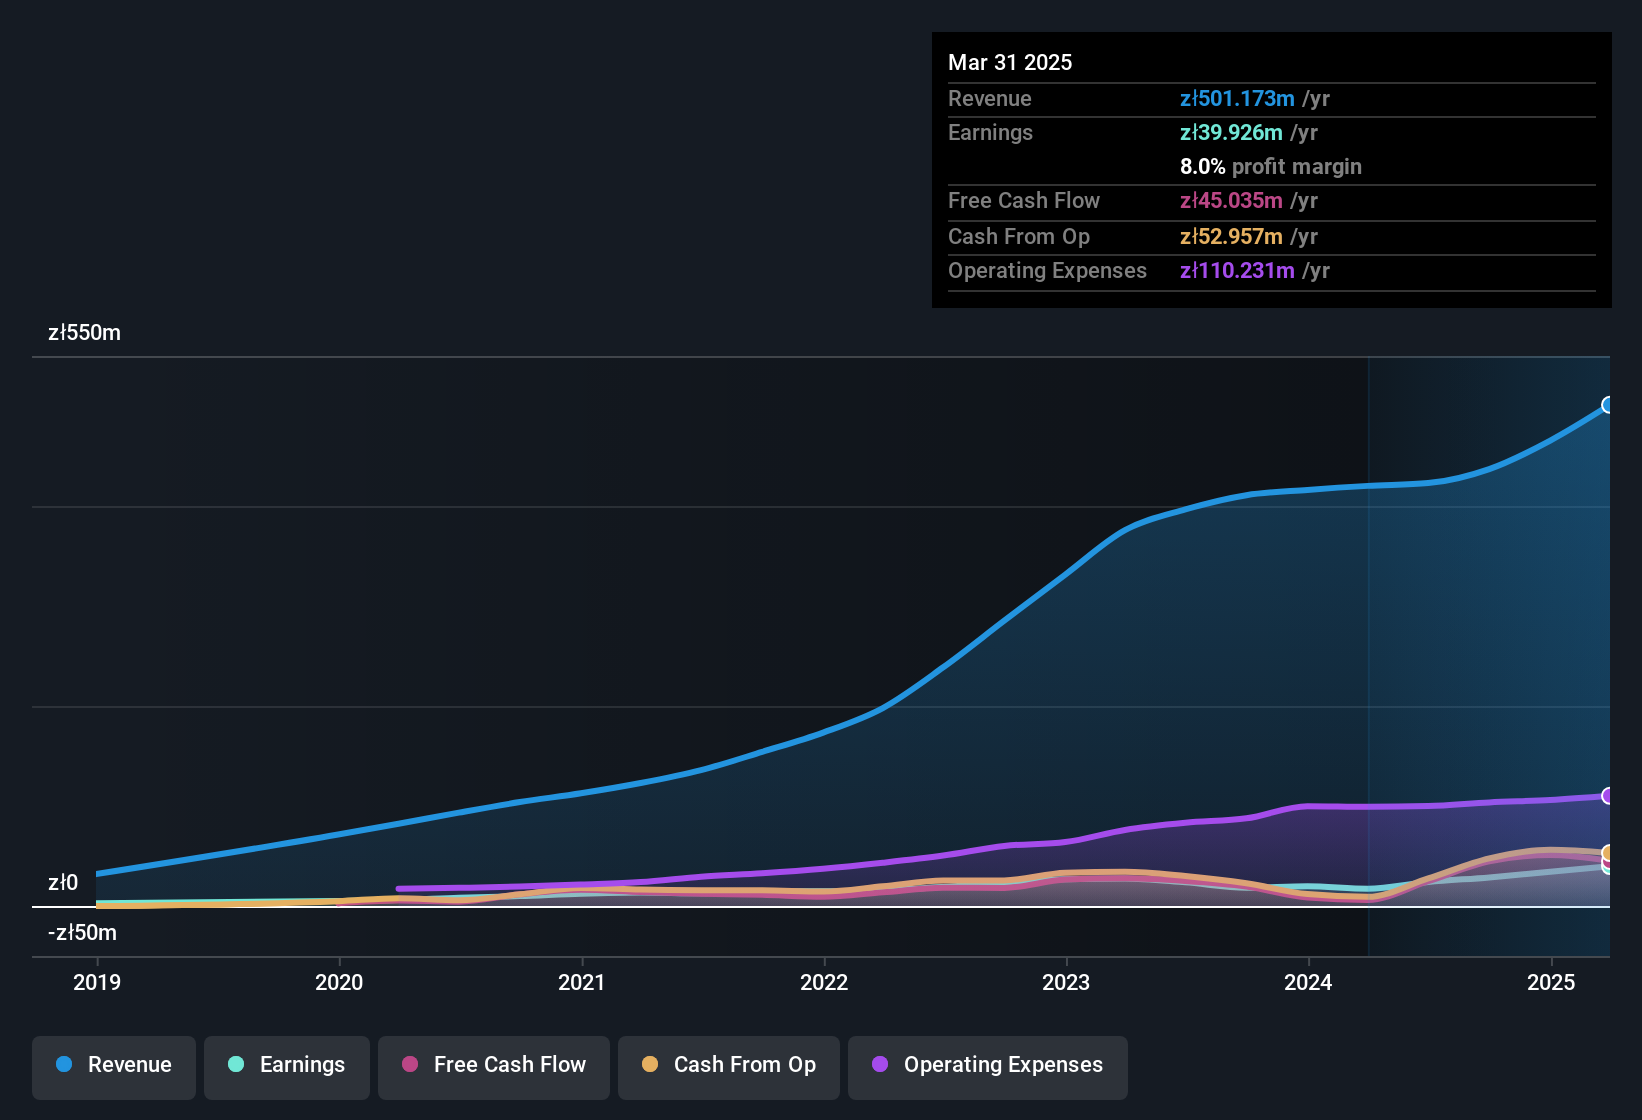Click the 2019 x-axis label
The height and width of the screenshot is (1120, 1642).
tap(97, 983)
